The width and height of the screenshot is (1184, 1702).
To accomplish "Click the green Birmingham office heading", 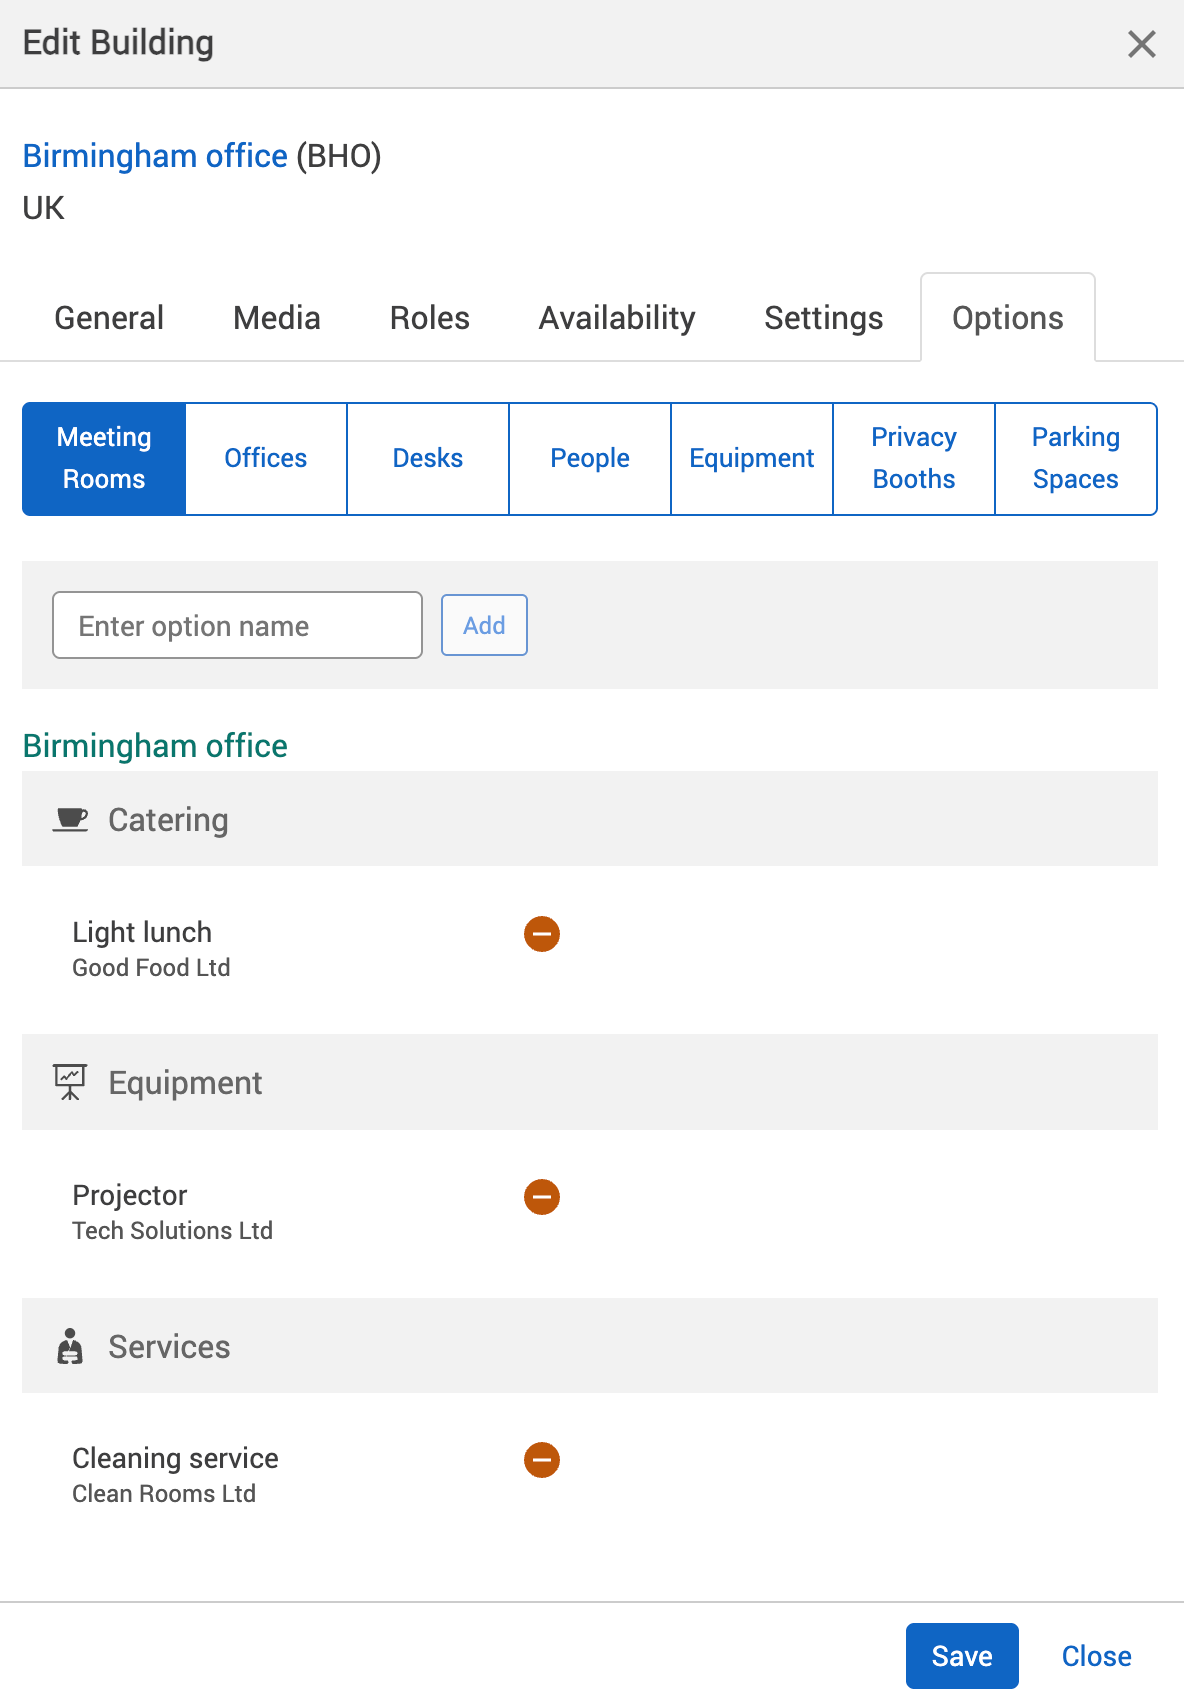I will click(155, 746).
